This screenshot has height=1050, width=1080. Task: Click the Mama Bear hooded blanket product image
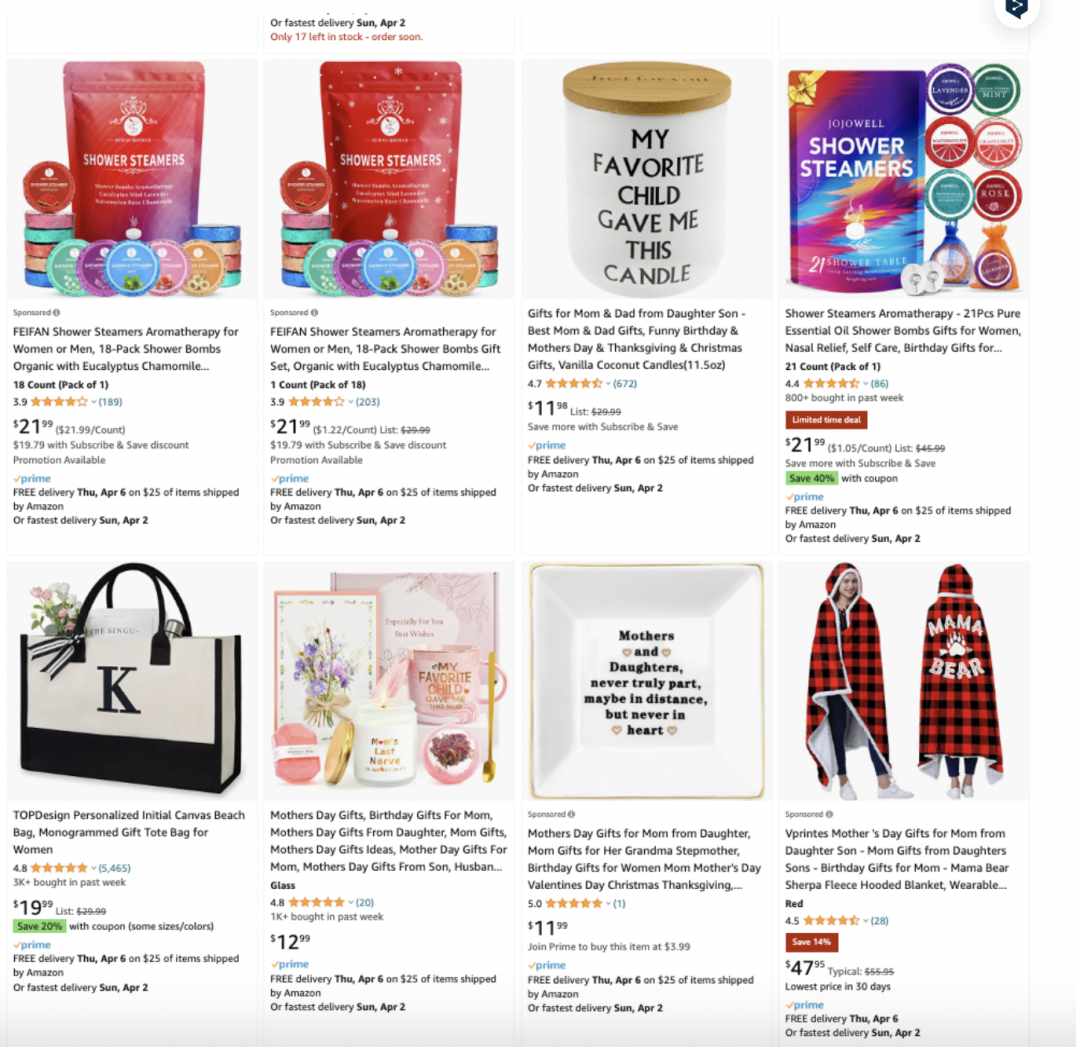coord(904,681)
